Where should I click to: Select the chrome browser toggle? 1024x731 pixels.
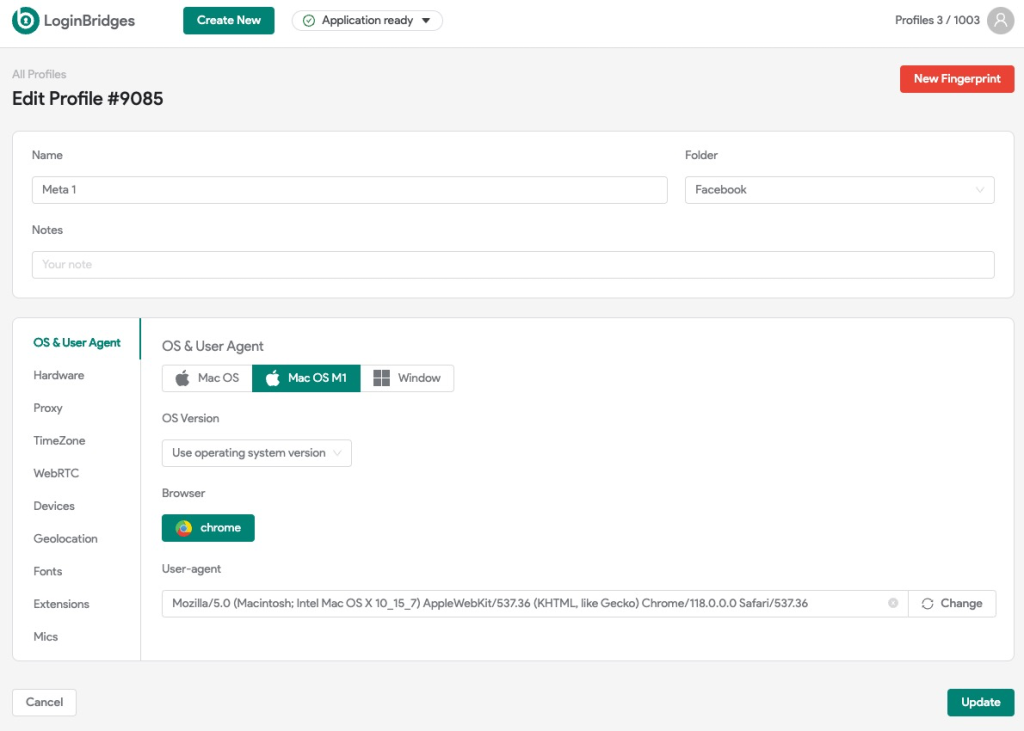208,527
